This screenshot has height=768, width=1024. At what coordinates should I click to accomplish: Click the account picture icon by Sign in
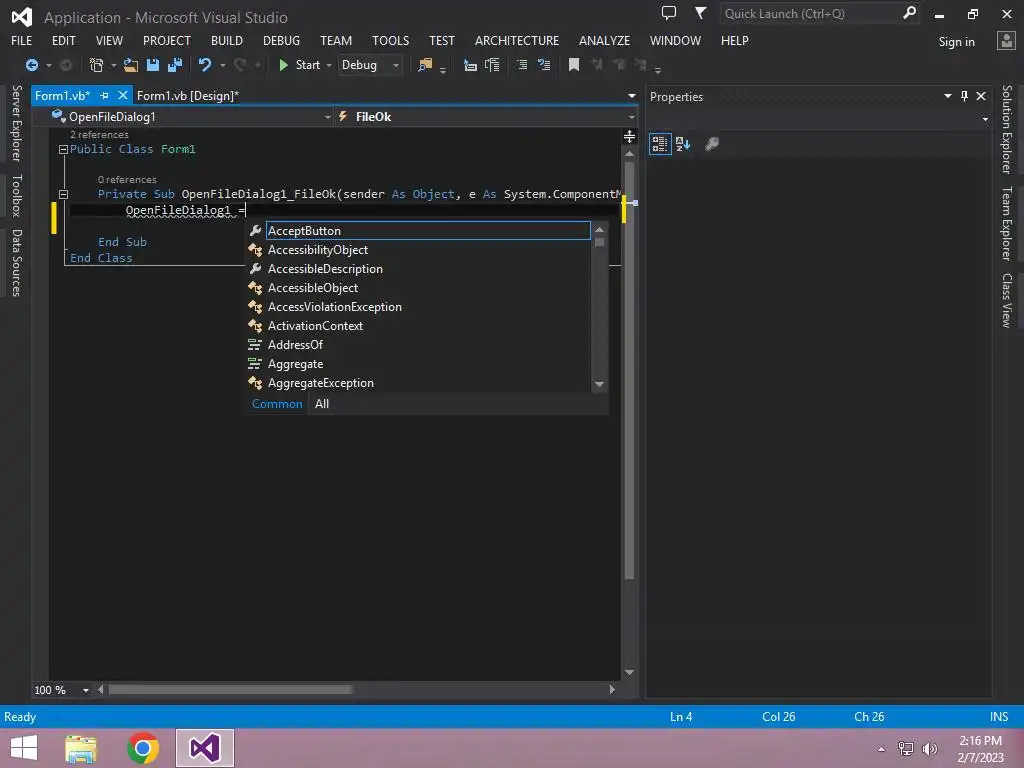(1006, 40)
